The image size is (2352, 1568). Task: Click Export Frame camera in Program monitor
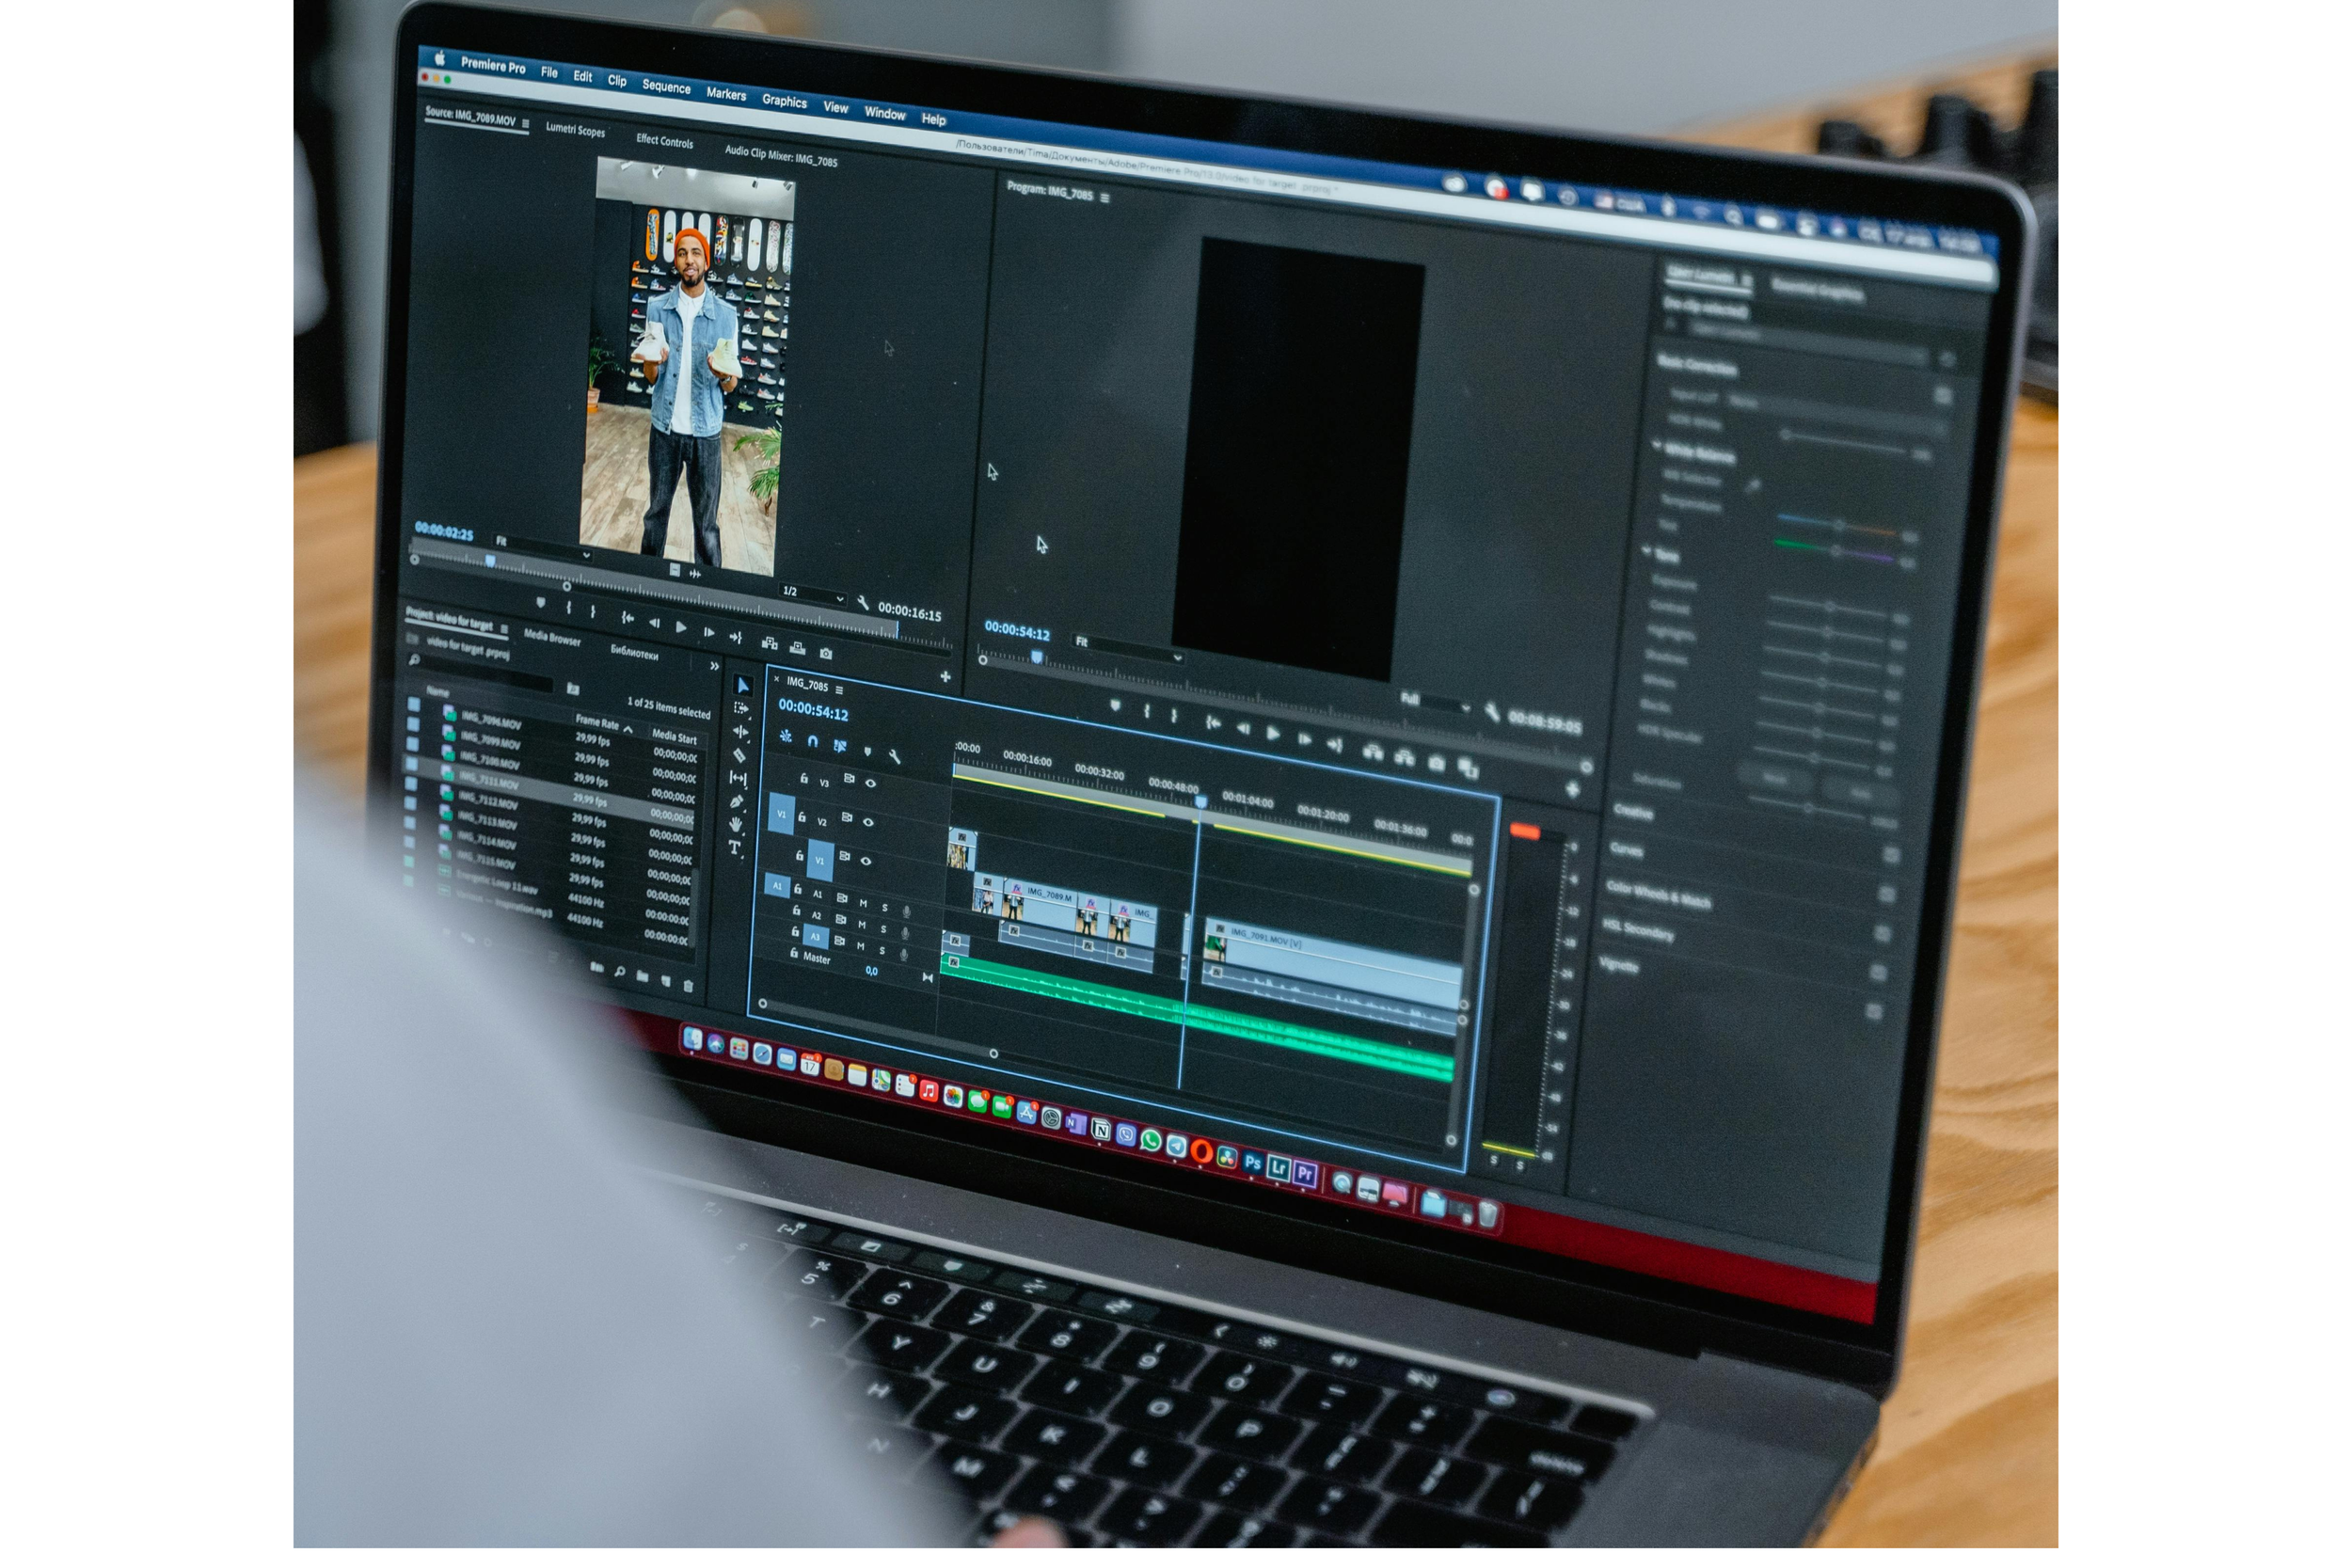coord(1437,764)
